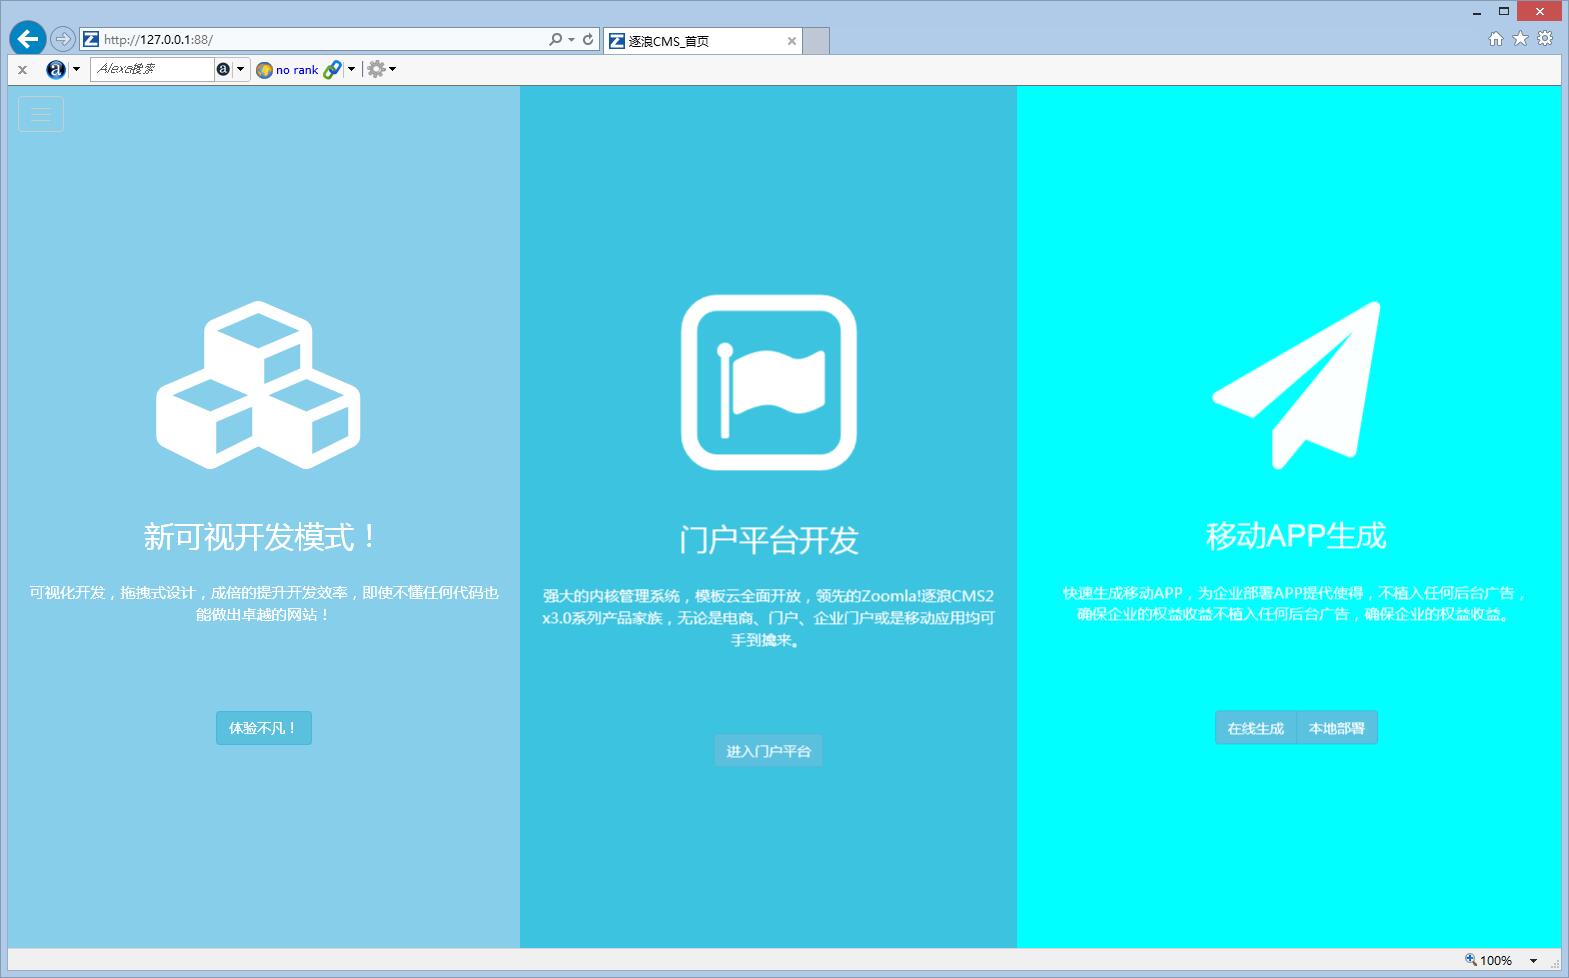Click the 体验不凡! button
This screenshot has height=978, width=1569.
(263, 728)
